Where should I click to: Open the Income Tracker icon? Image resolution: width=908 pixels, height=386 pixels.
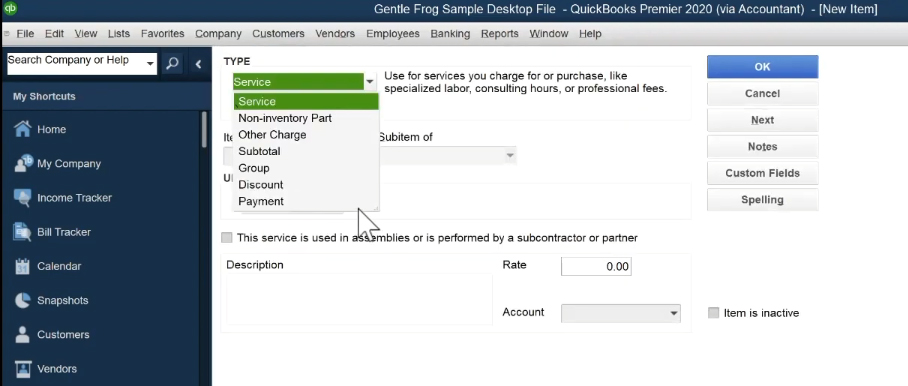pyautogui.click(x=23, y=198)
